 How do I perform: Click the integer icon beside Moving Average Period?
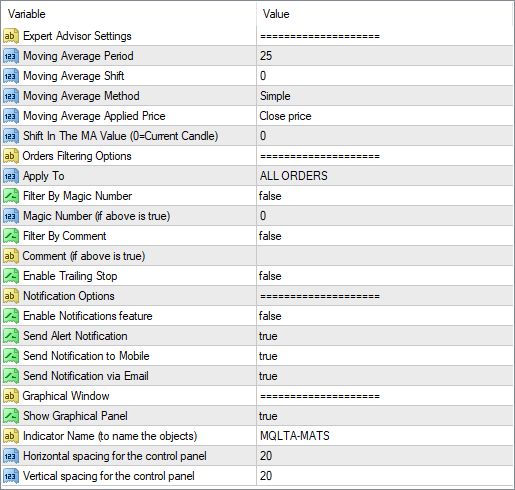pos(10,56)
